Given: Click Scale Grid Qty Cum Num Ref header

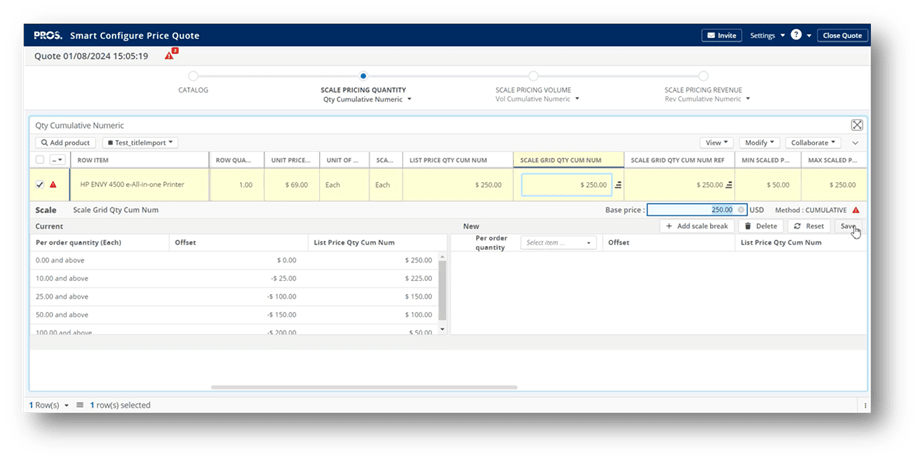Looking at the screenshot, I should (x=679, y=160).
